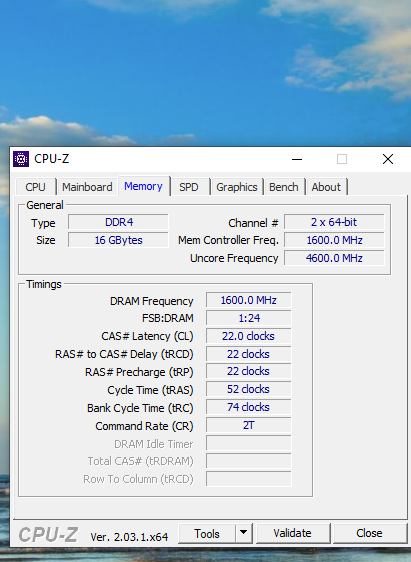Image resolution: width=411 pixels, height=562 pixels.
Task: Click the "Channel #" label
Action: [253, 223]
